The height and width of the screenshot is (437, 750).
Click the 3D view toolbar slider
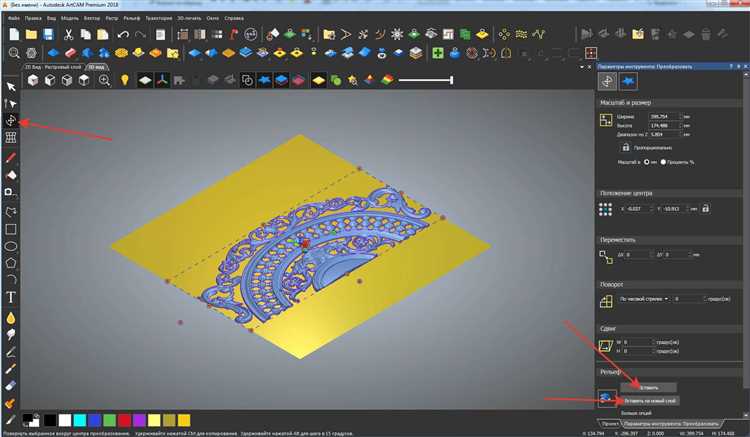(x=426, y=80)
